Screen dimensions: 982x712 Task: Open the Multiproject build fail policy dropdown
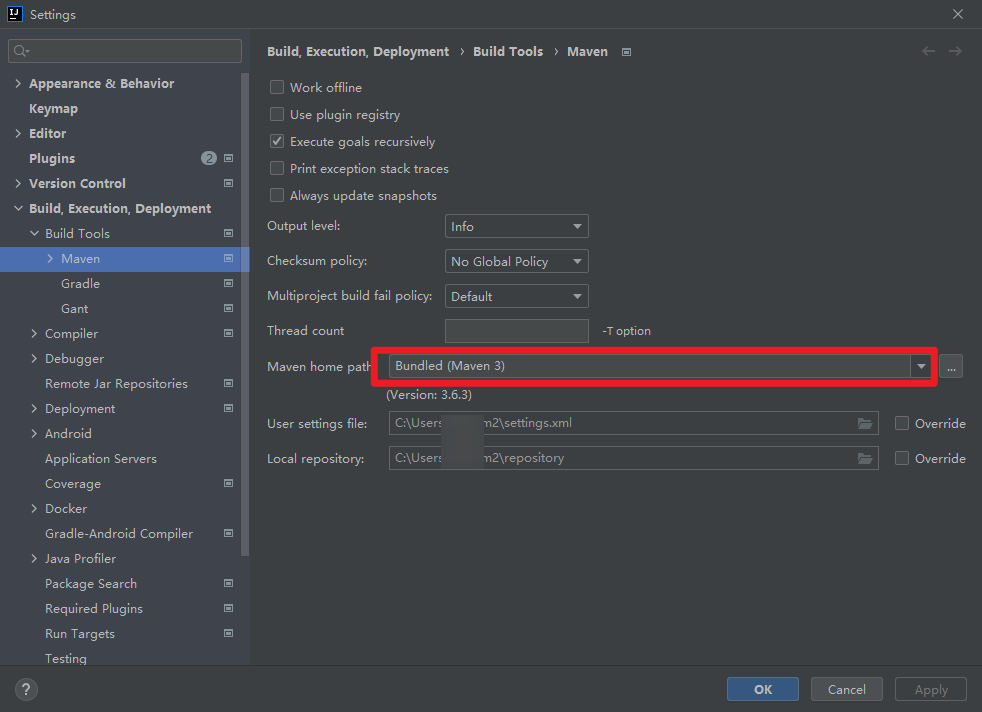tap(517, 296)
